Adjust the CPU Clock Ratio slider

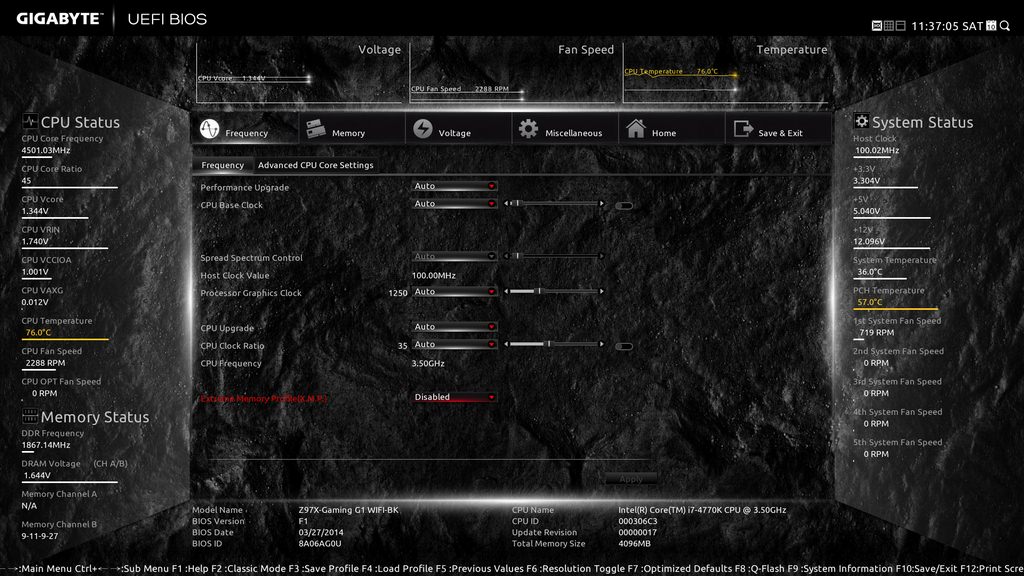(554, 344)
